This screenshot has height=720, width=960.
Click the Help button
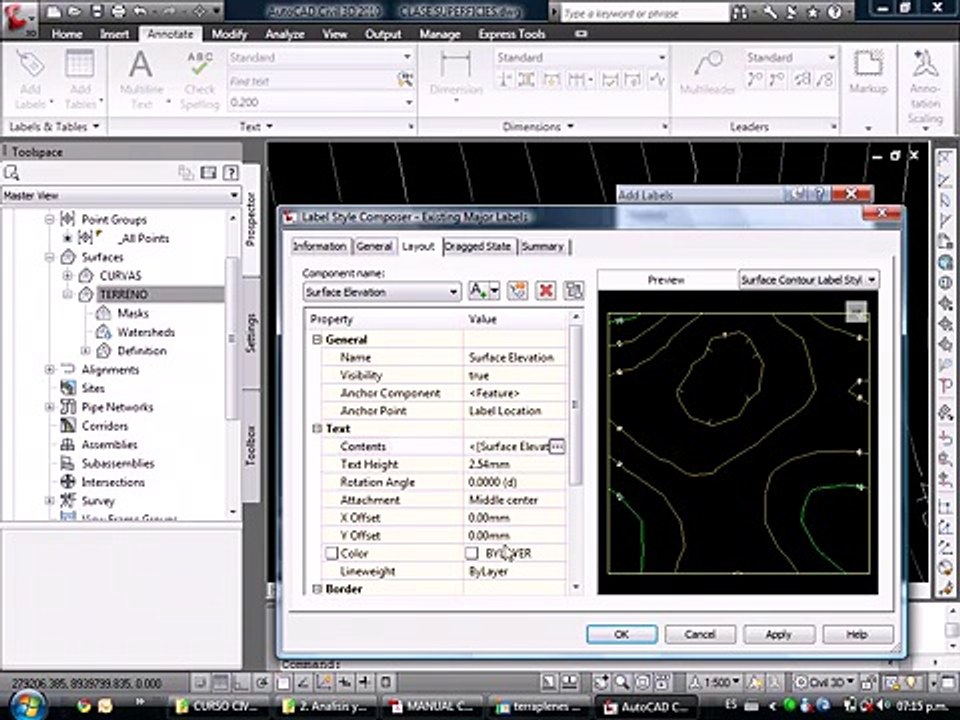point(857,634)
